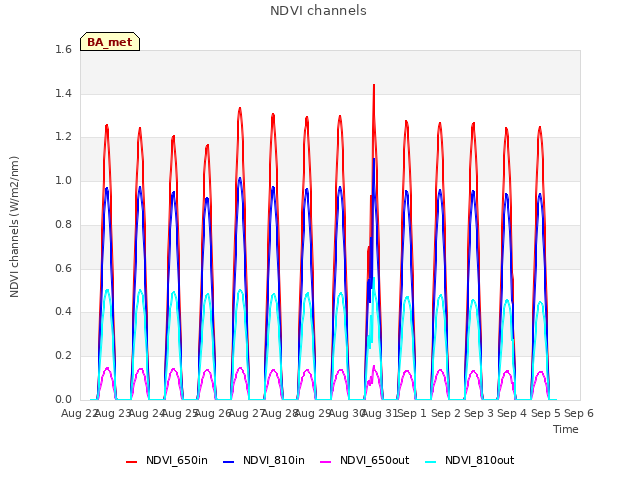This screenshot has height=480, width=640.
Task: Click the Sep 3 x-axis tick label
Action: (x=479, y=413)
